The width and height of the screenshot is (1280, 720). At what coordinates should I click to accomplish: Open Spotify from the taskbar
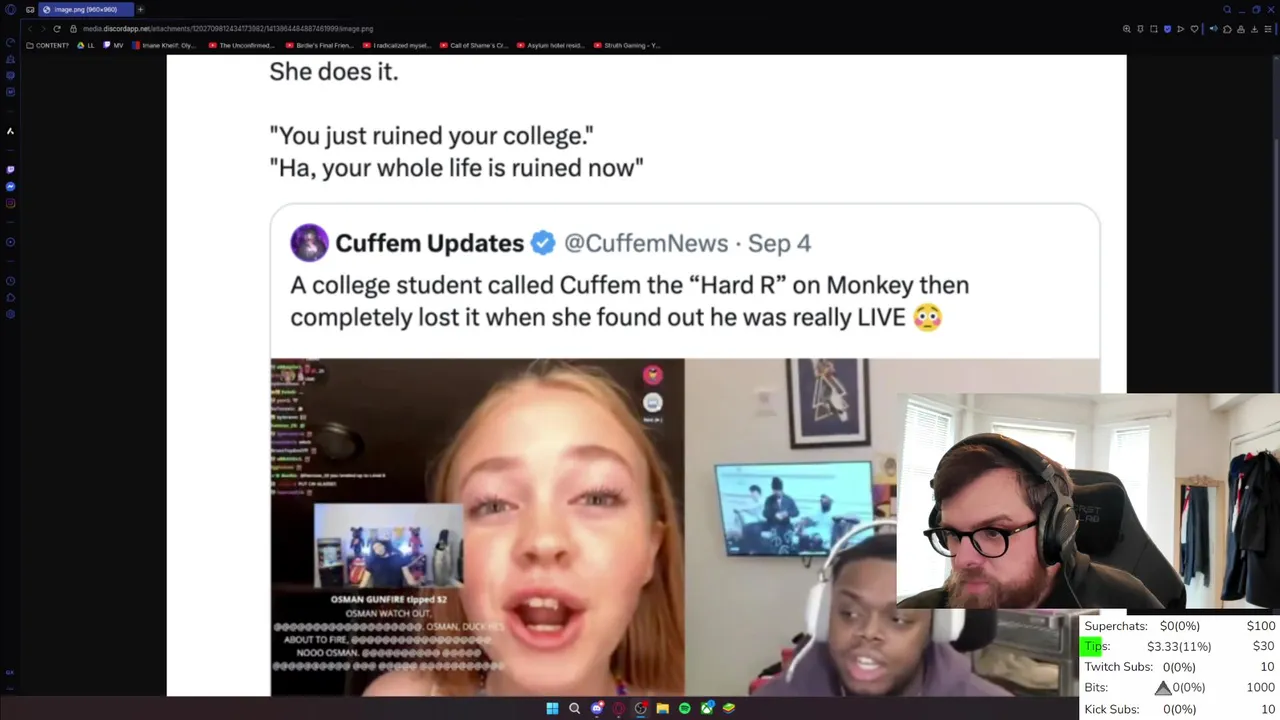coord(685,708)
